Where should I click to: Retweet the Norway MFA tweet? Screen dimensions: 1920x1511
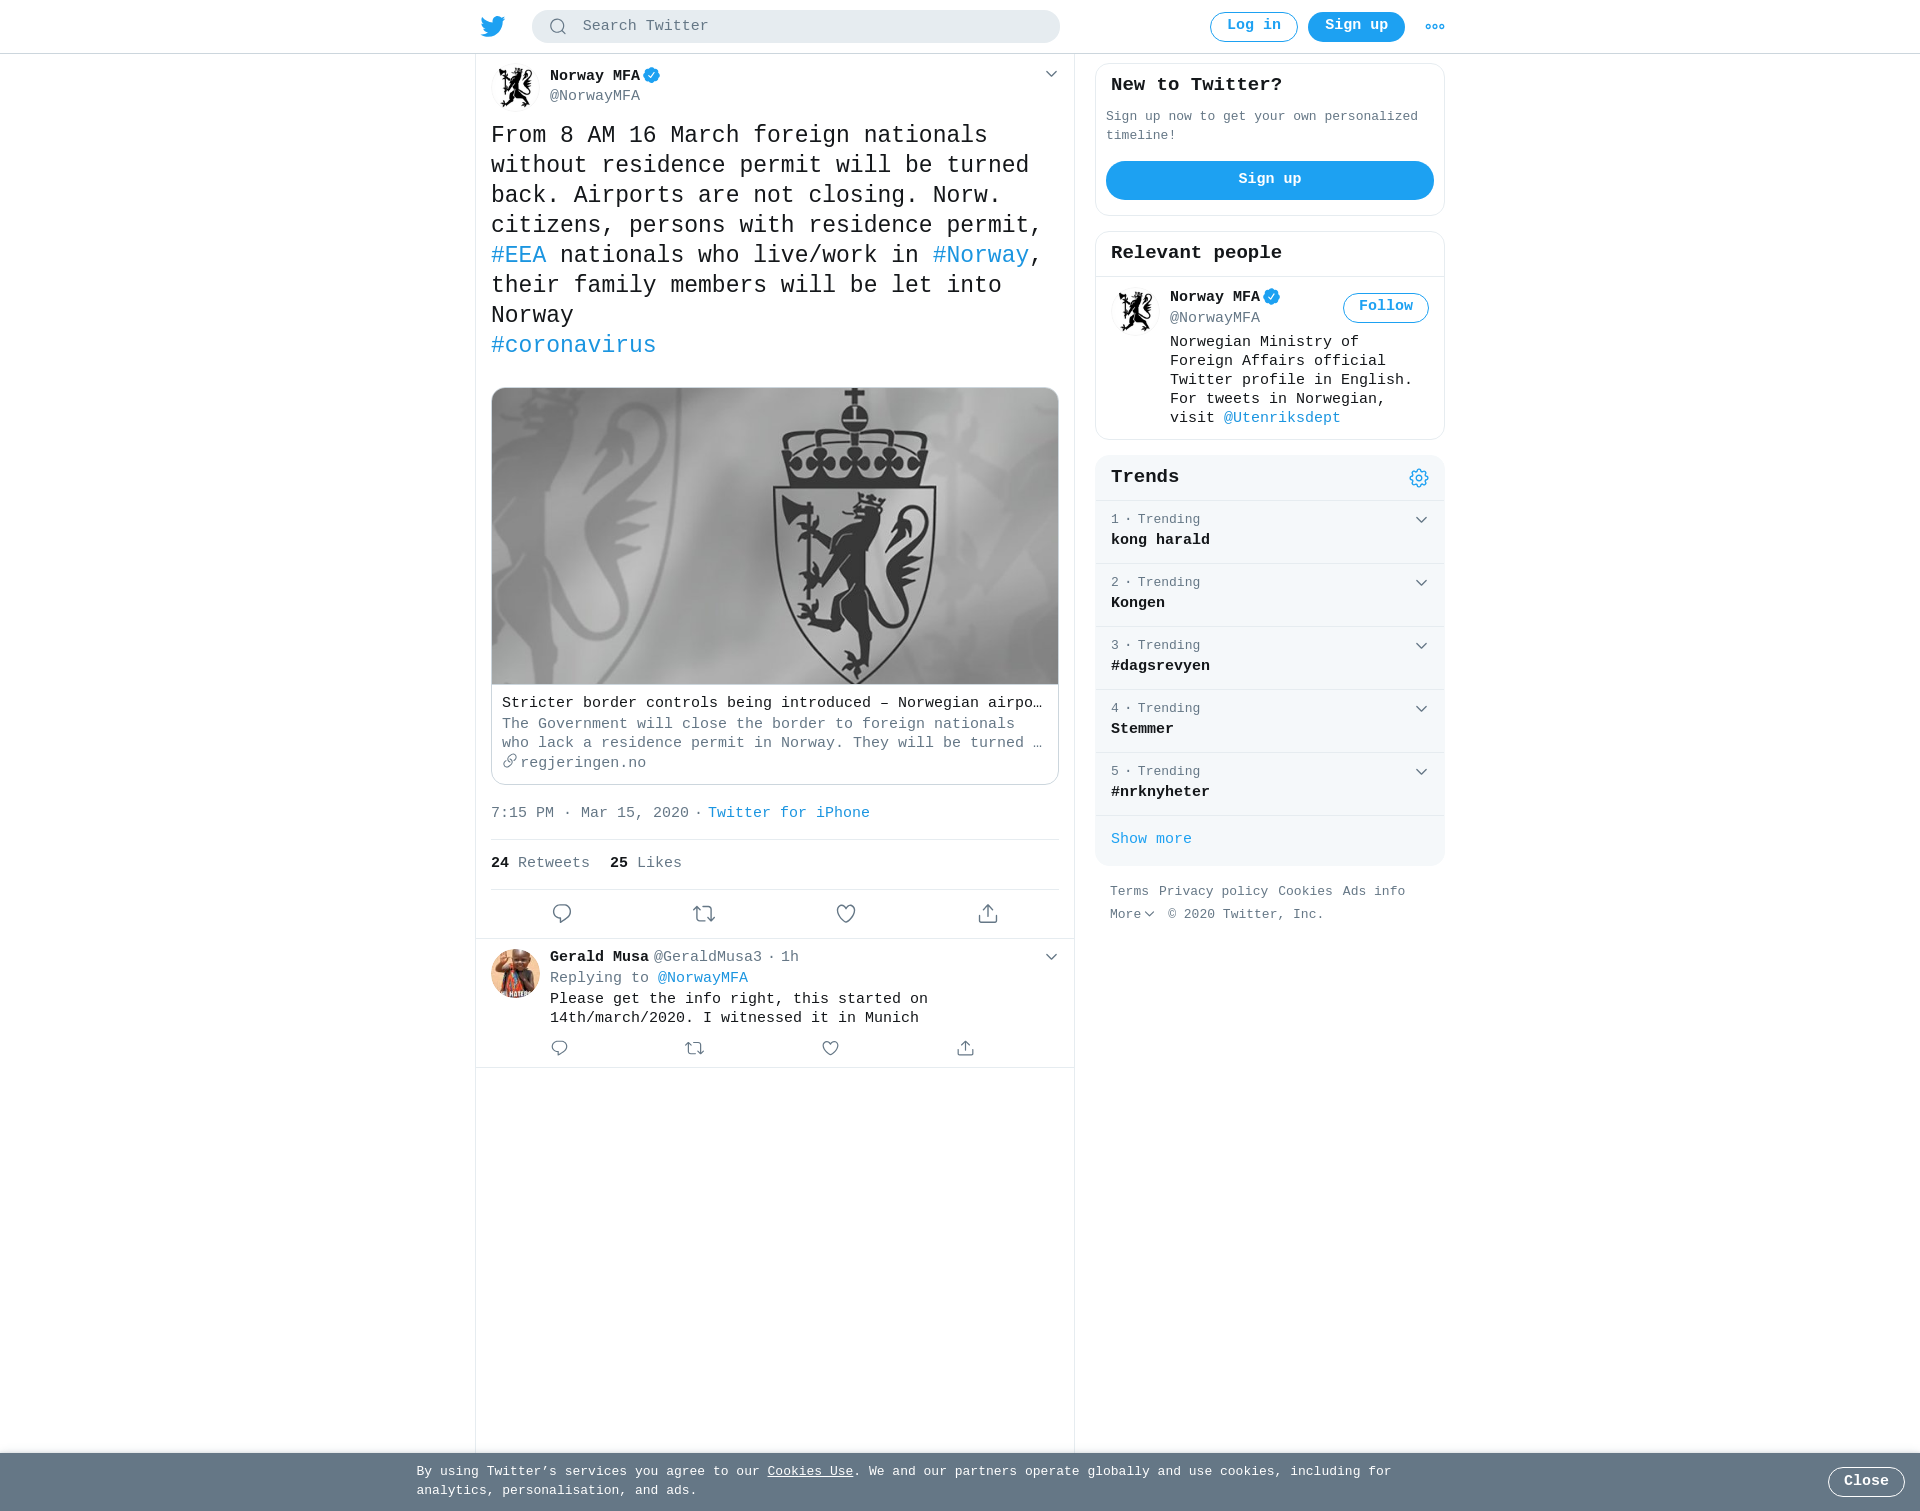pos(704,914)
